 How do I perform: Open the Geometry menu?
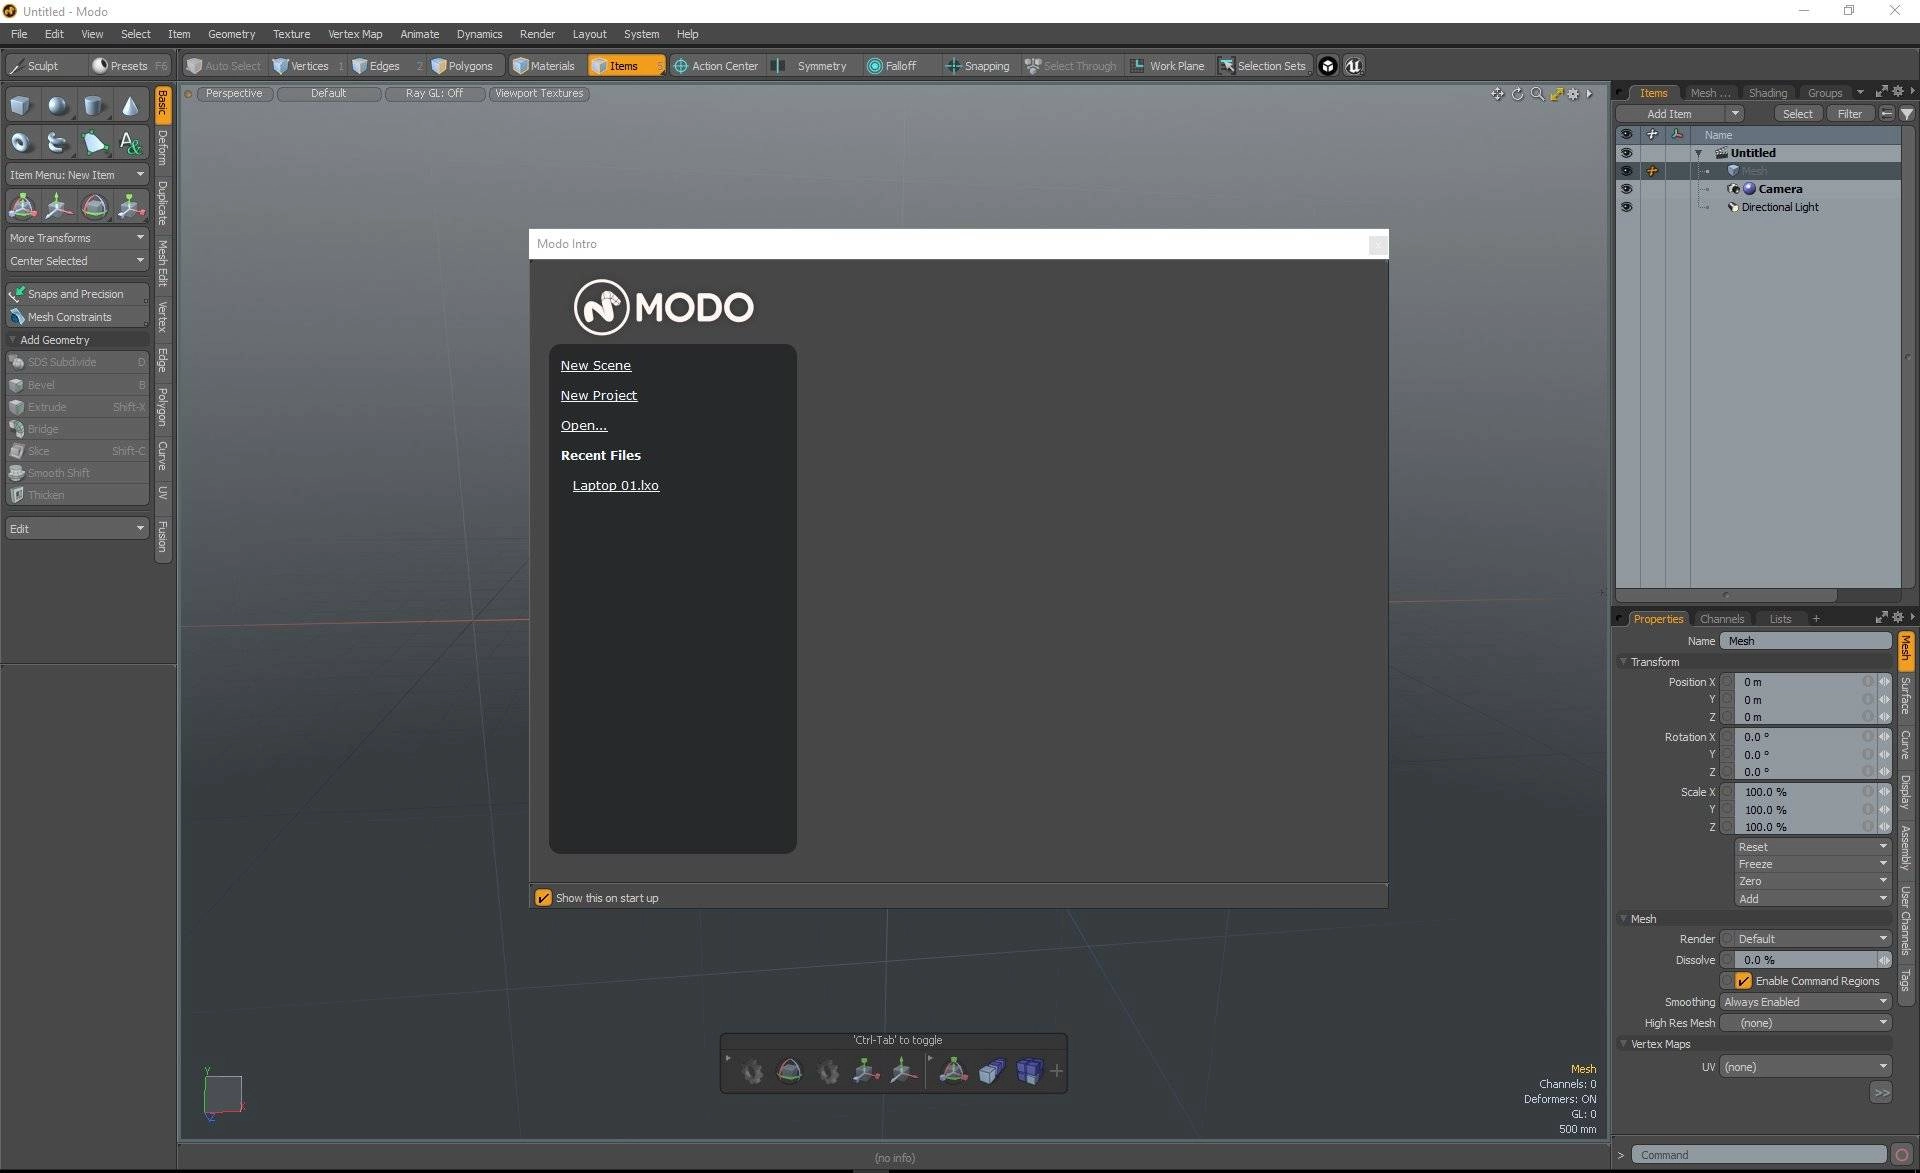click(231, 34)
